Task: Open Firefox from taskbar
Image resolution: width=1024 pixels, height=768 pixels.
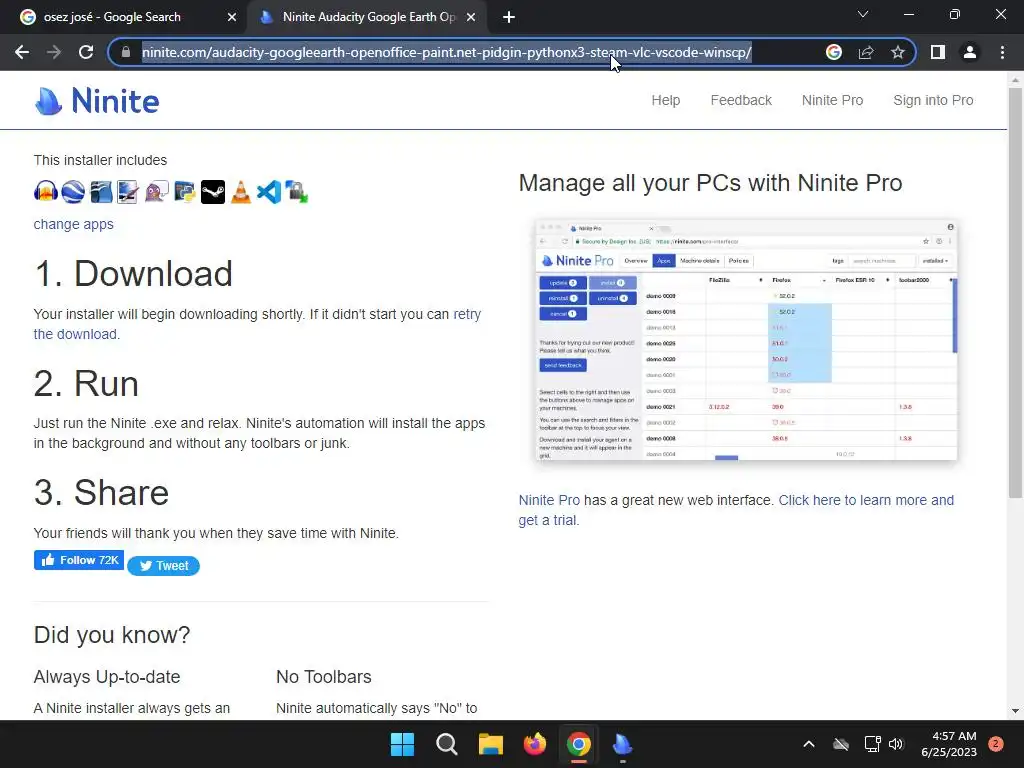Action: (535, 744)
